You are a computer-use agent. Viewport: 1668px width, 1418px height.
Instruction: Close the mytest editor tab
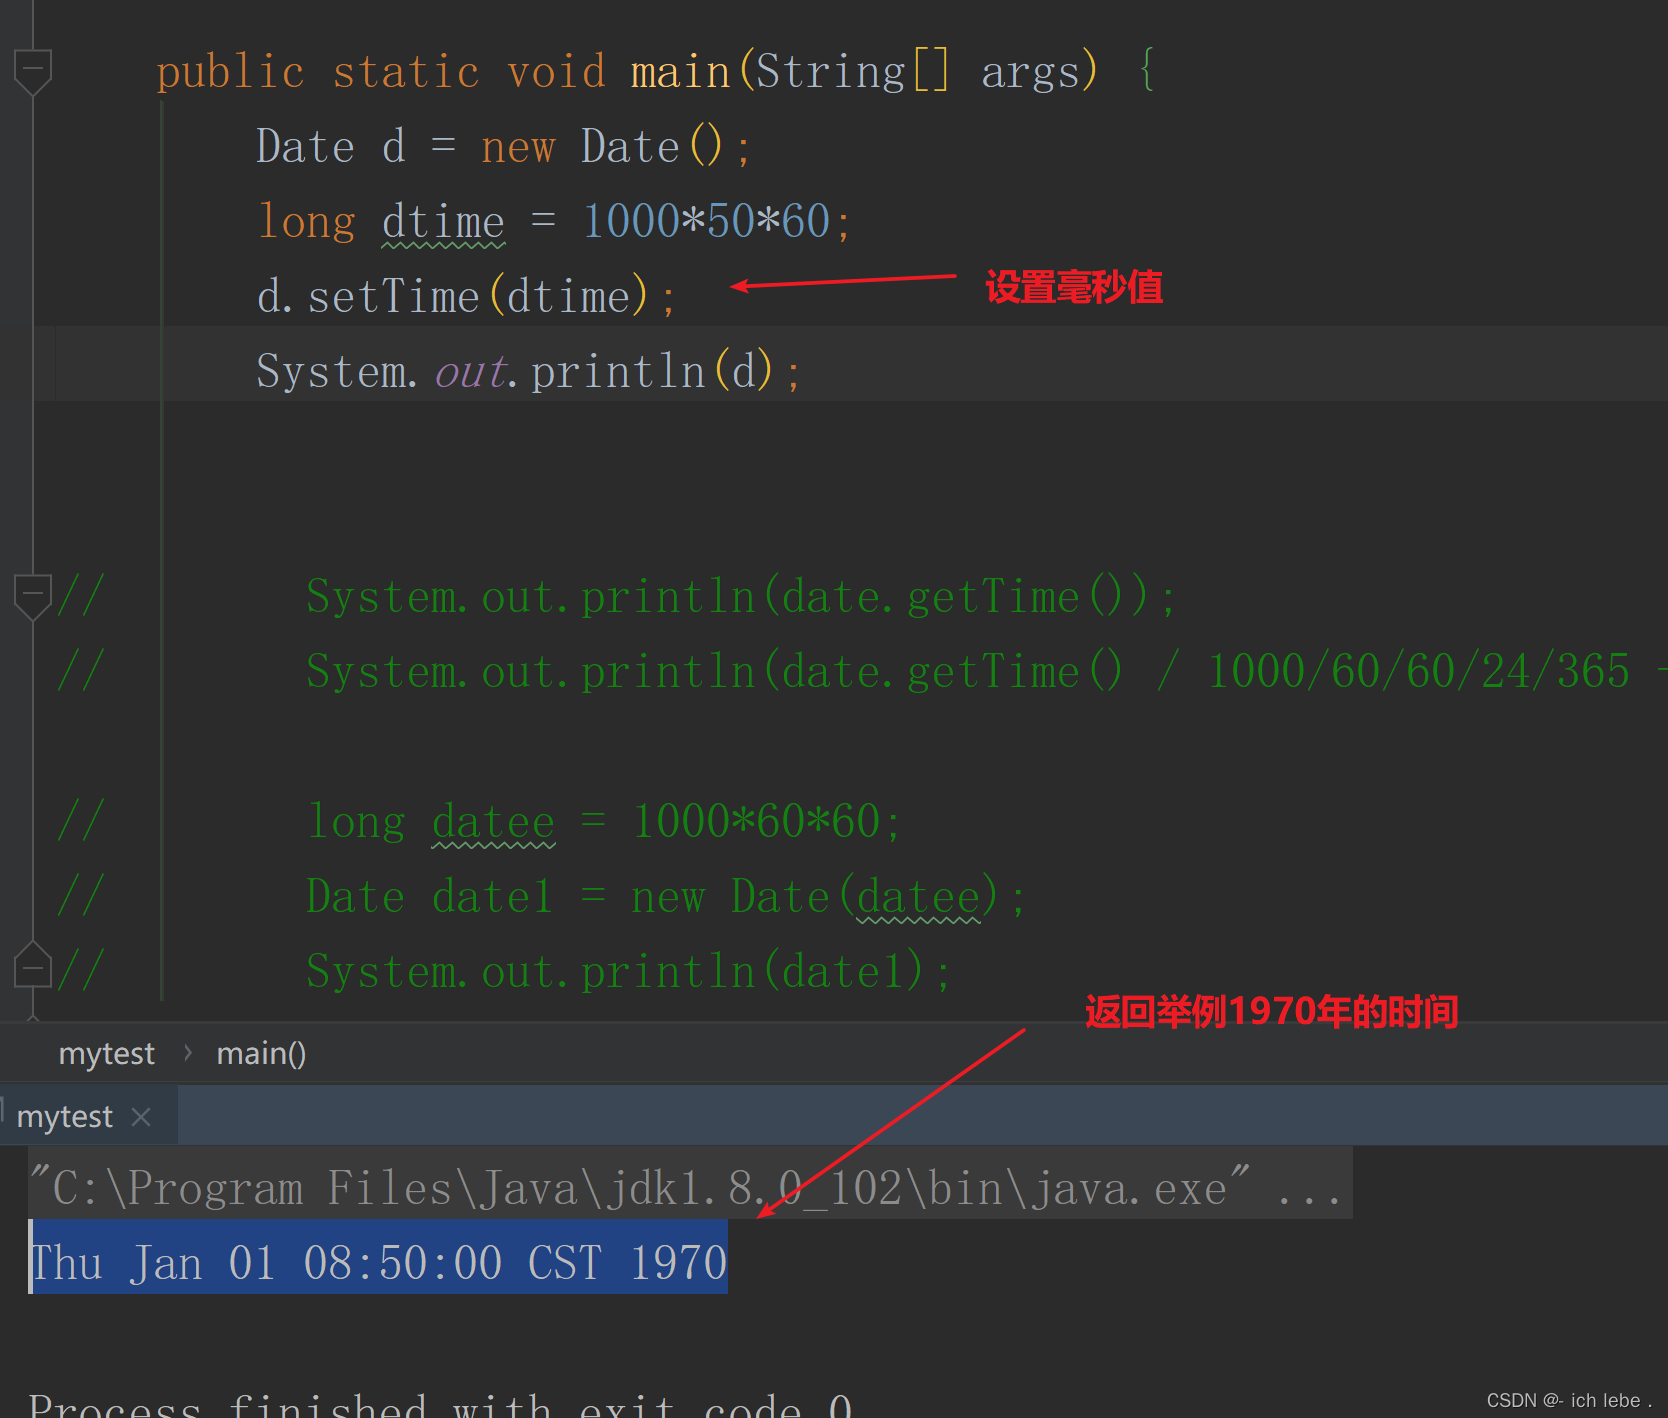point(141,1115)
